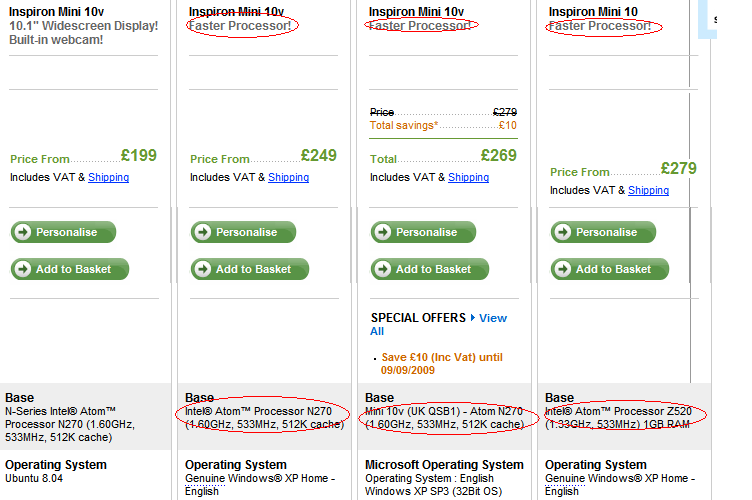Click arrow icon on £269 Add to Basket
This screenshot has height=500, width=752.
pyautogui.click(x=382, y=269)
